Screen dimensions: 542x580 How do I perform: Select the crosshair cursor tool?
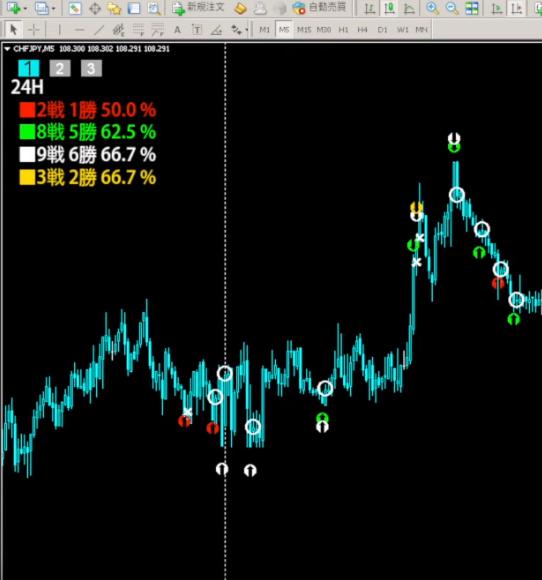pos(33,30)
